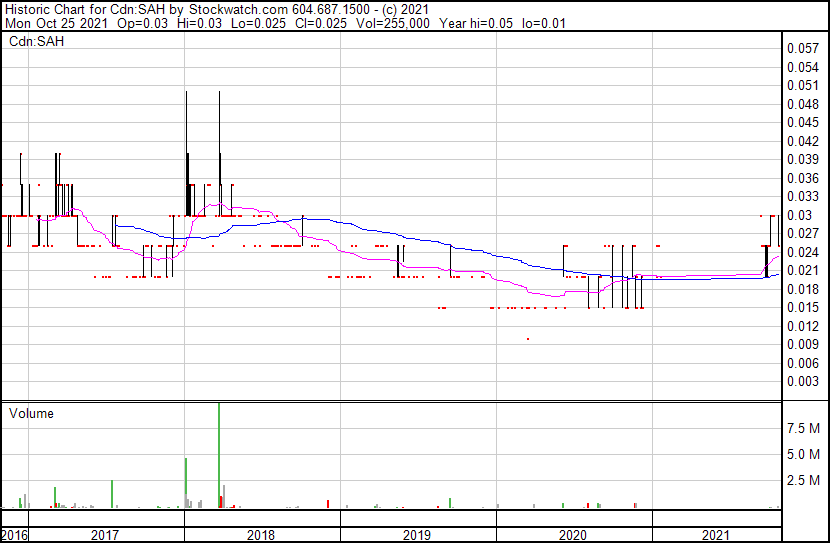Click the isolated red dot near 0.01

[528, 339]
